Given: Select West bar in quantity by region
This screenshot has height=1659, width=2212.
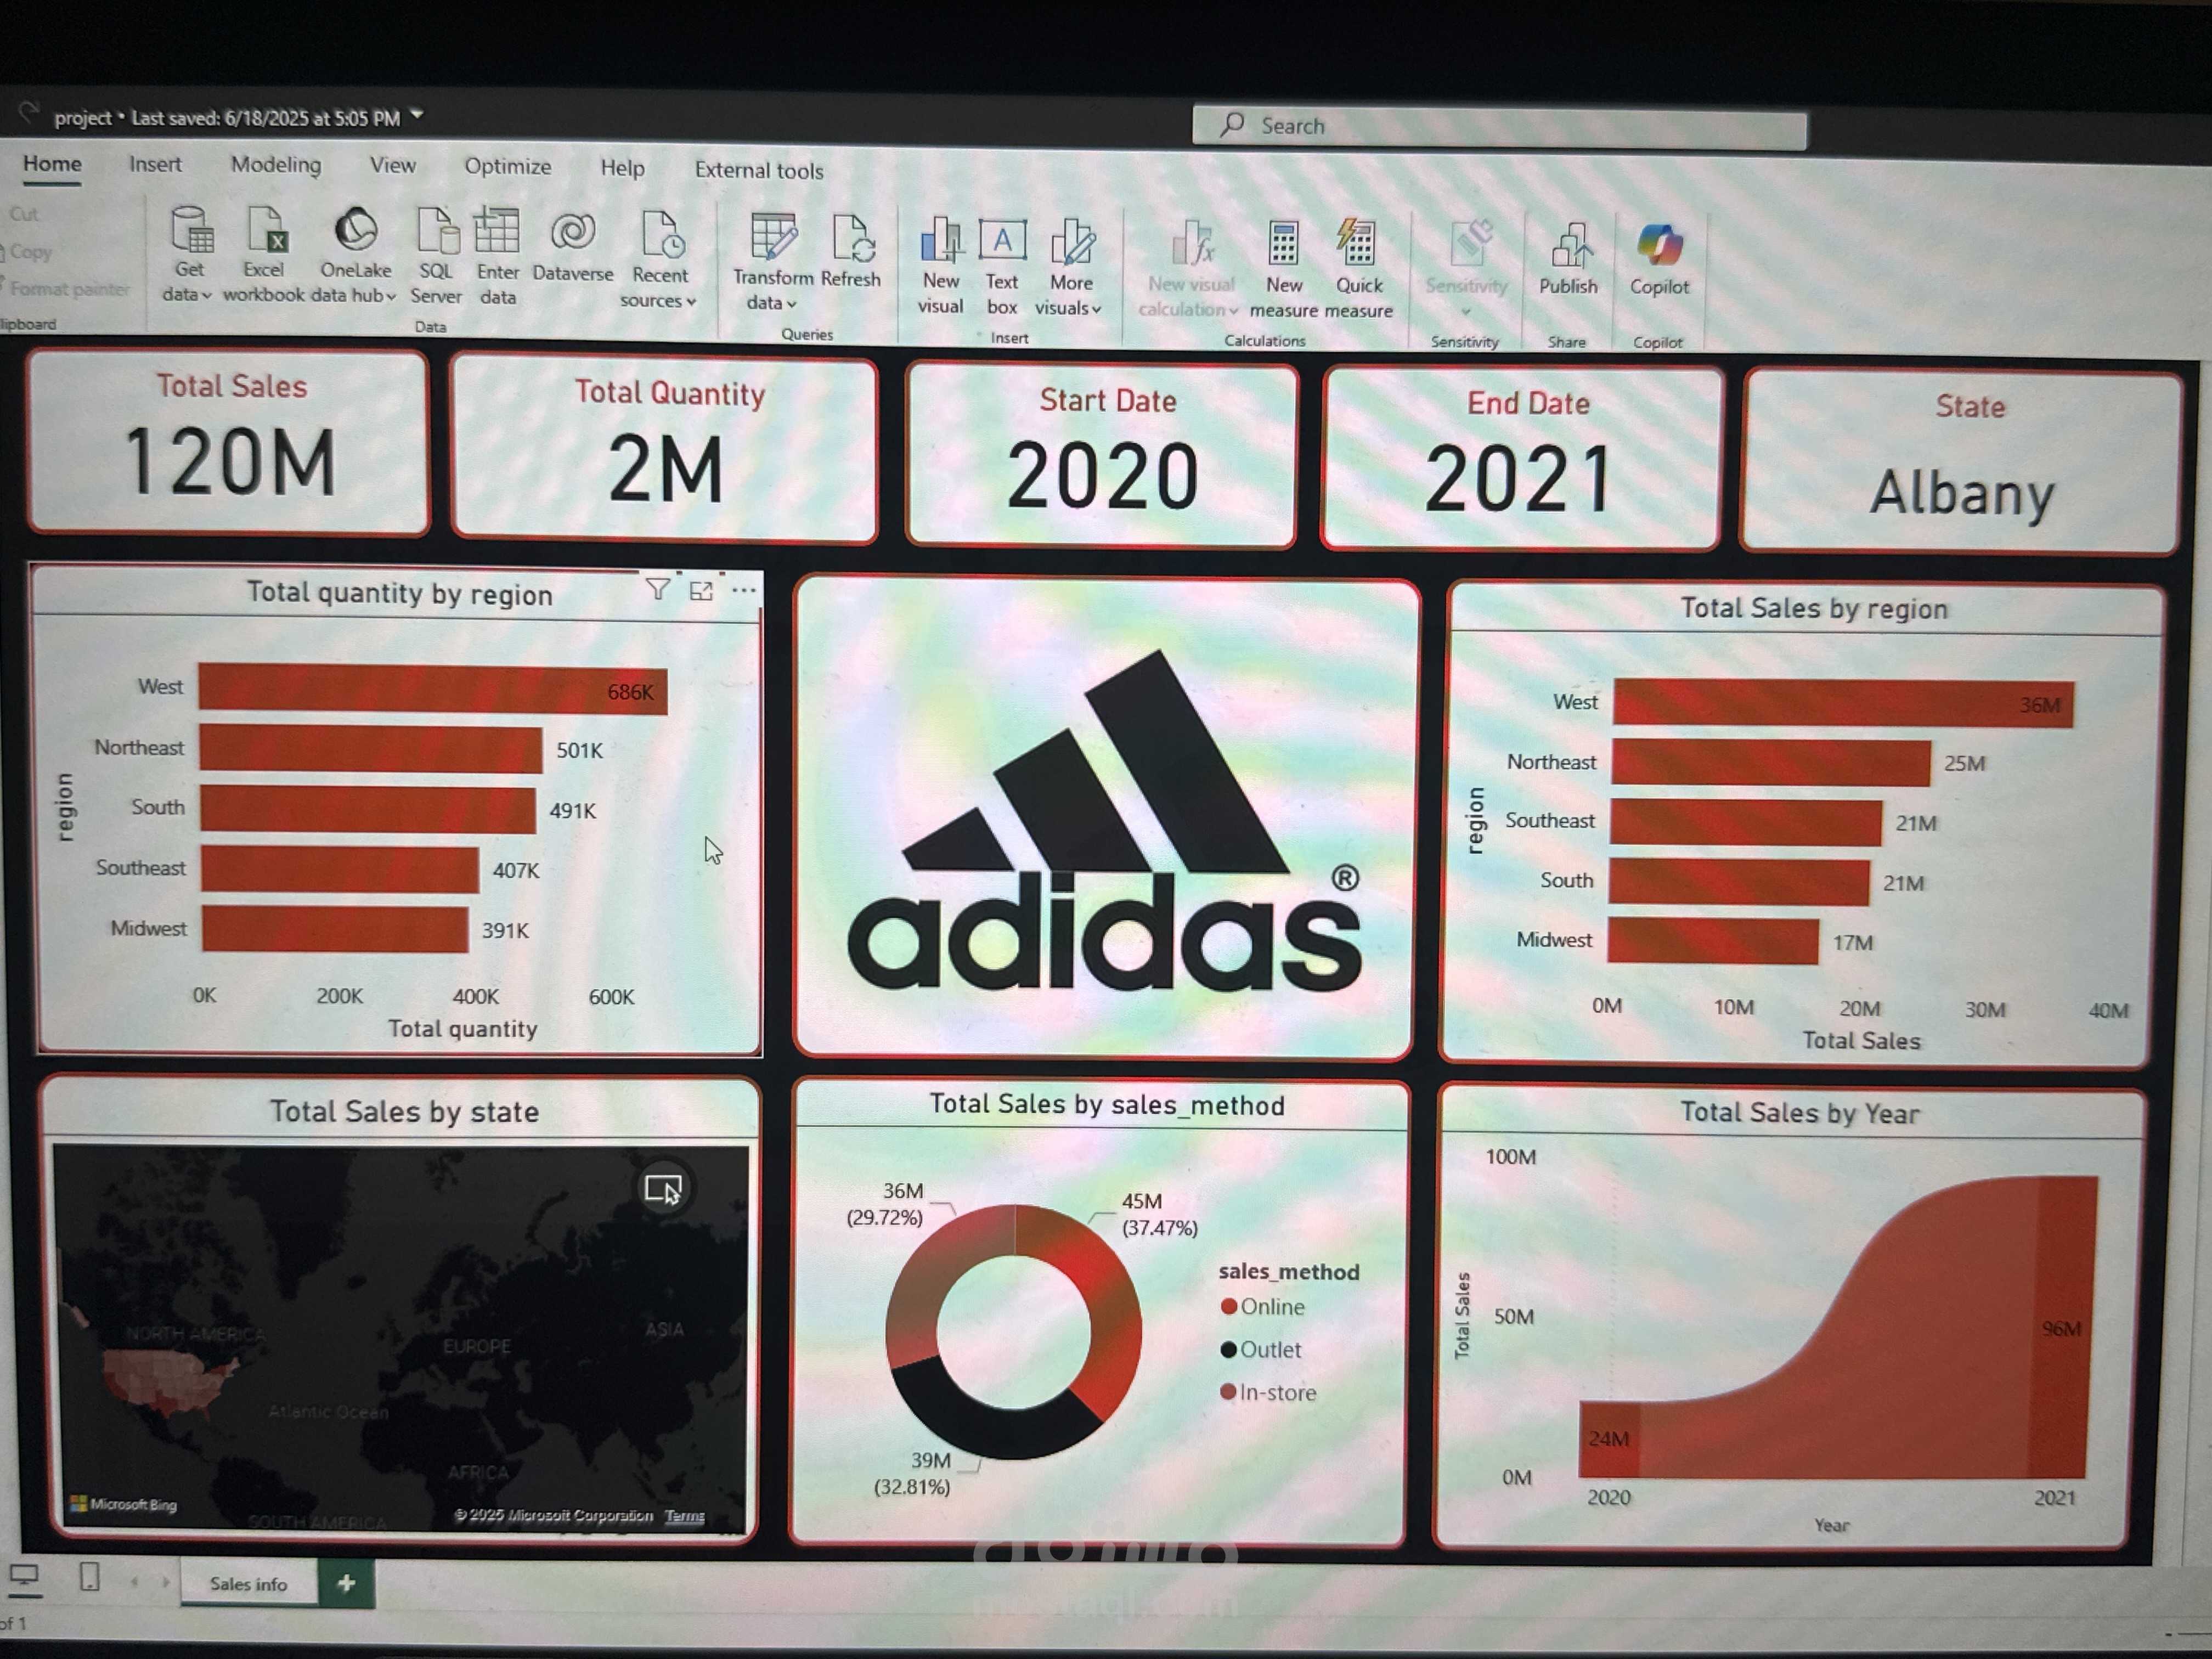Looking at the screenshot, I should (x=432, y=689).
